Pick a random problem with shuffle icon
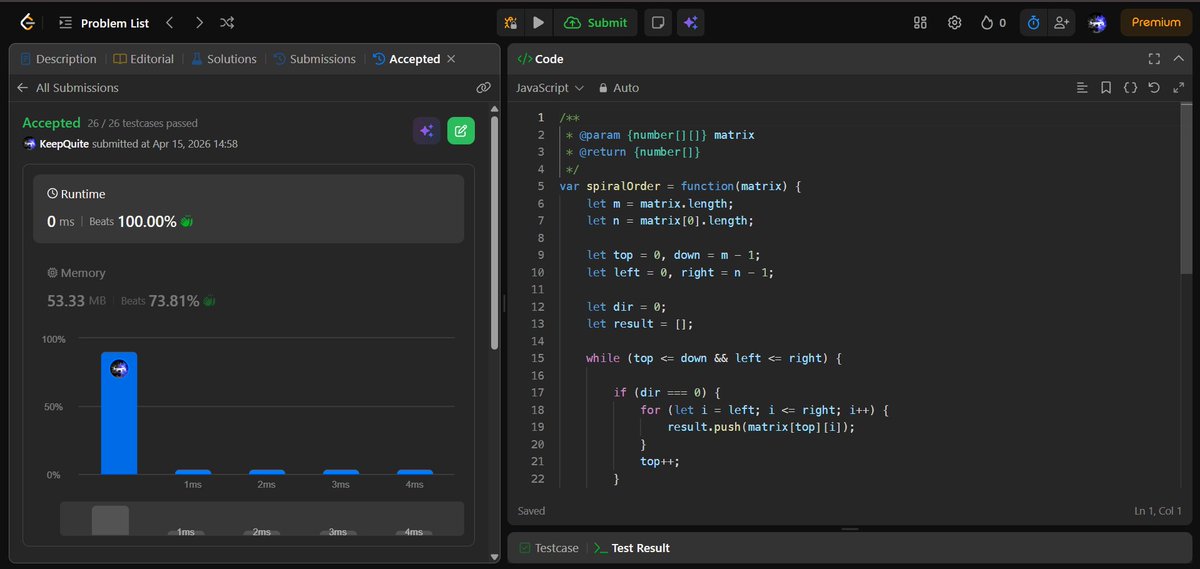Image resolution: width=1200 pixels, height=569 pixels. pos(228,22)
